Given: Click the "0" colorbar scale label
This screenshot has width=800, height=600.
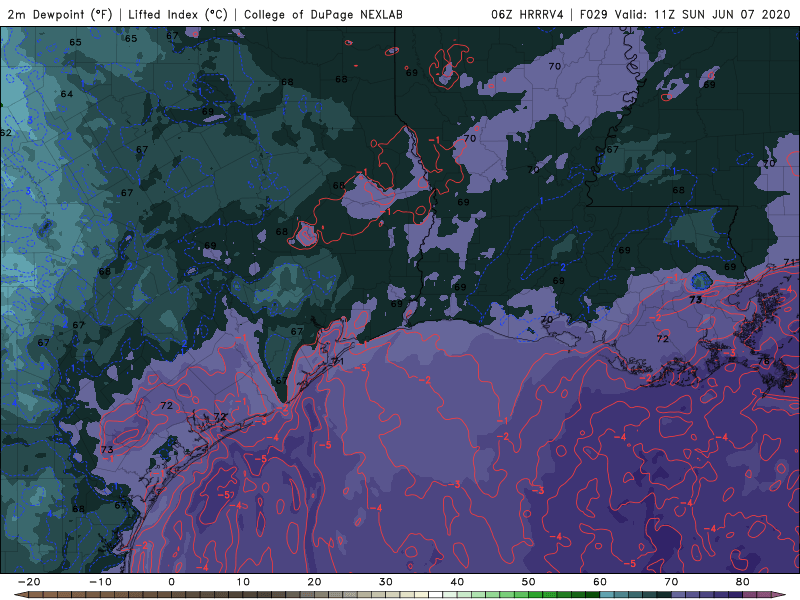Looking at the screenshot, I should click(171, 582).
